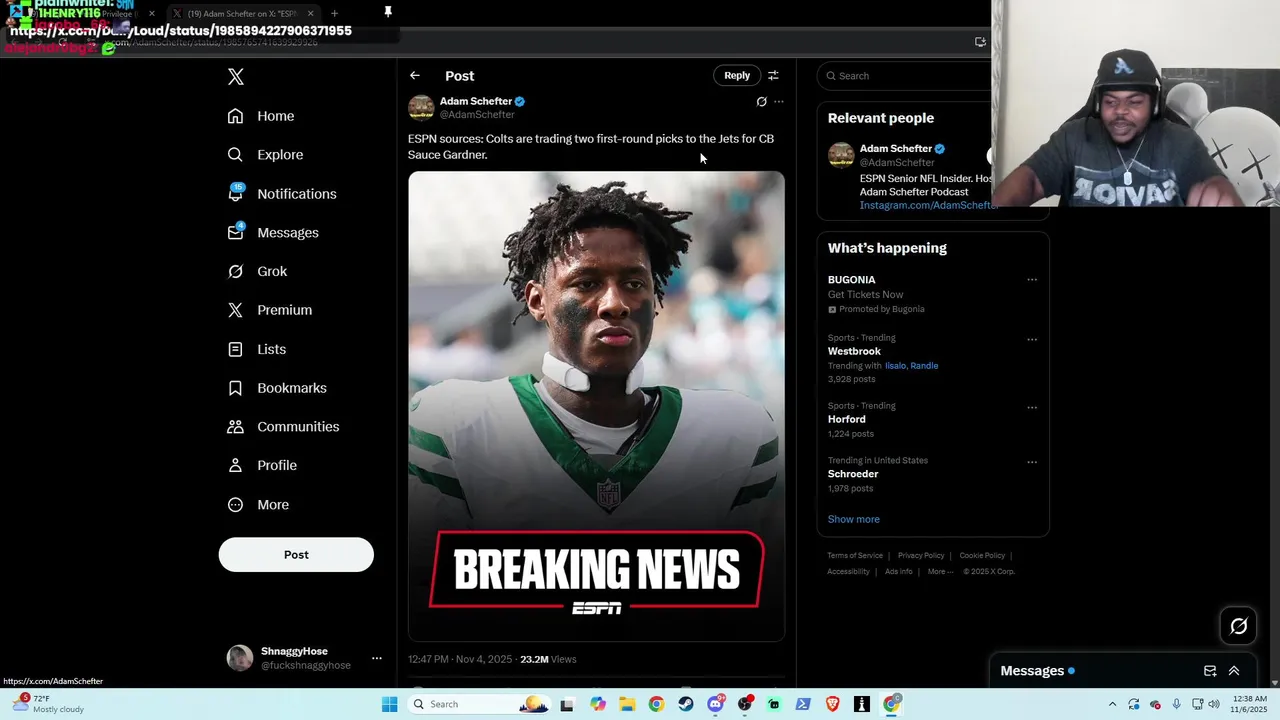1280x720 pixels.
Task: Expand the More menu in sidebar
Action: point(257,505)
